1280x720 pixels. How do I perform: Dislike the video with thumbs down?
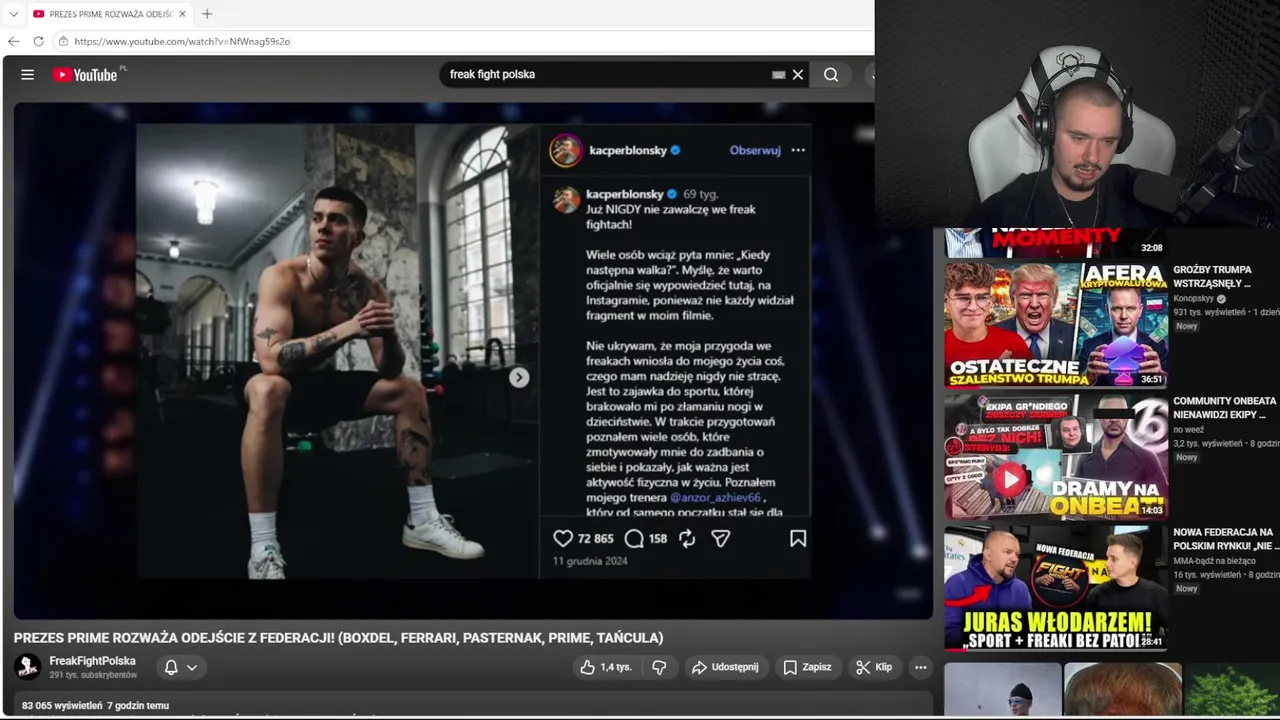pyautogui.click(x=659, y=667)
